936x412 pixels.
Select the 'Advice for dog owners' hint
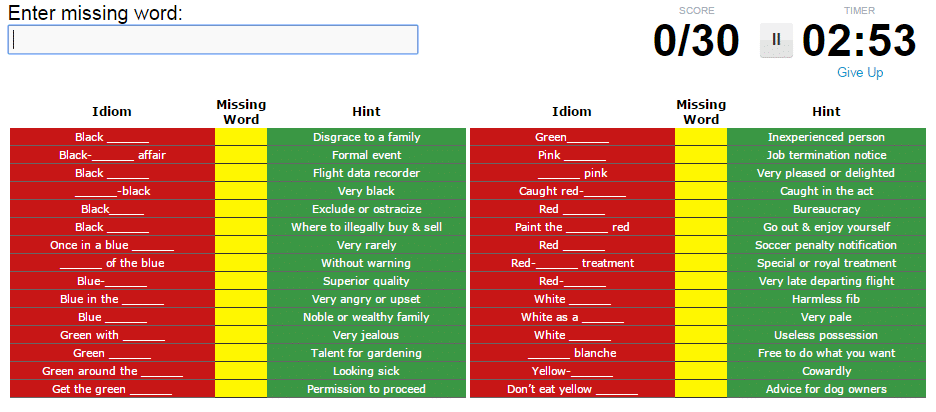[826, 389]
